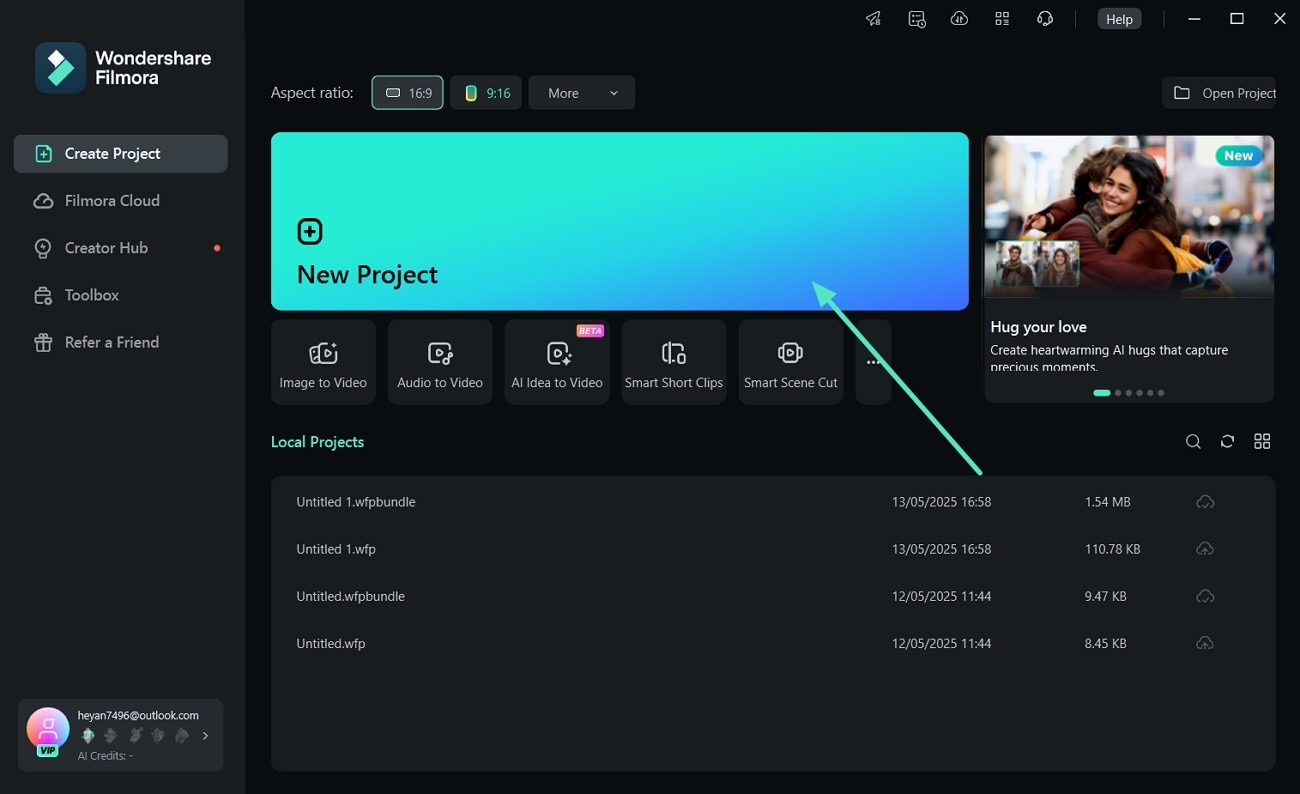Expand account details chevron
The height and width of the screenshot is (794, 1300).
click(x=205, y=736)
